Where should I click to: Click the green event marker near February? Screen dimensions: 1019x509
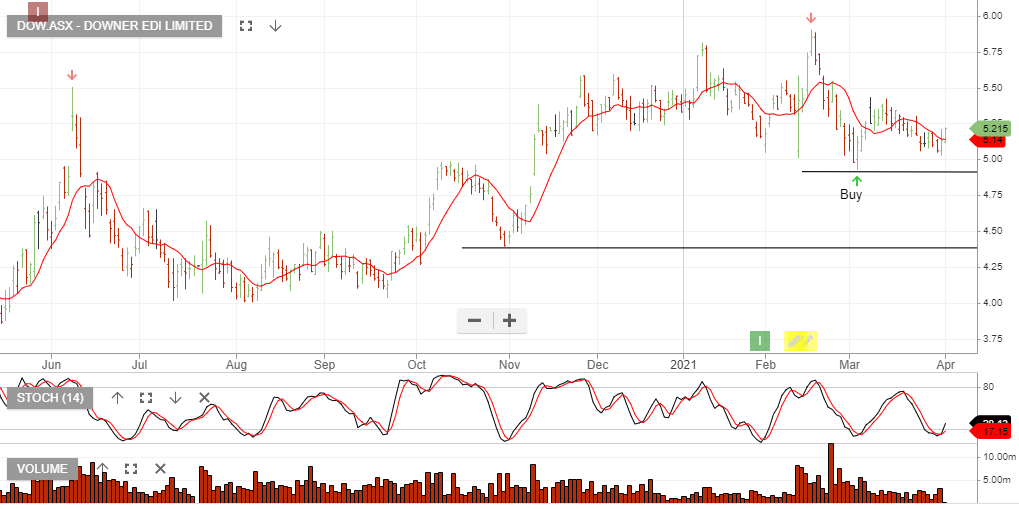coord(761,341)
